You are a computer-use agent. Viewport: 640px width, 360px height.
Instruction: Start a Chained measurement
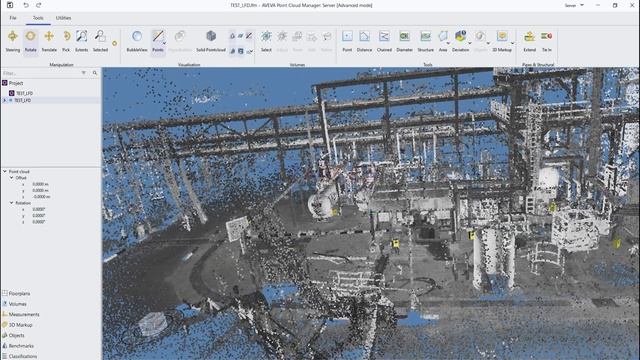pyautogui.click(x=384, y=41)
